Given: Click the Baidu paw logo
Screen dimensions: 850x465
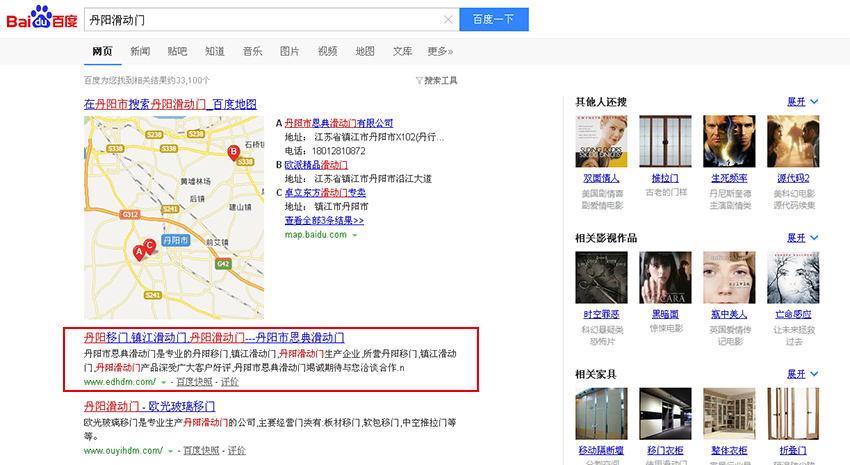Looking at the screenshot, I should click(x=42, y=17).
